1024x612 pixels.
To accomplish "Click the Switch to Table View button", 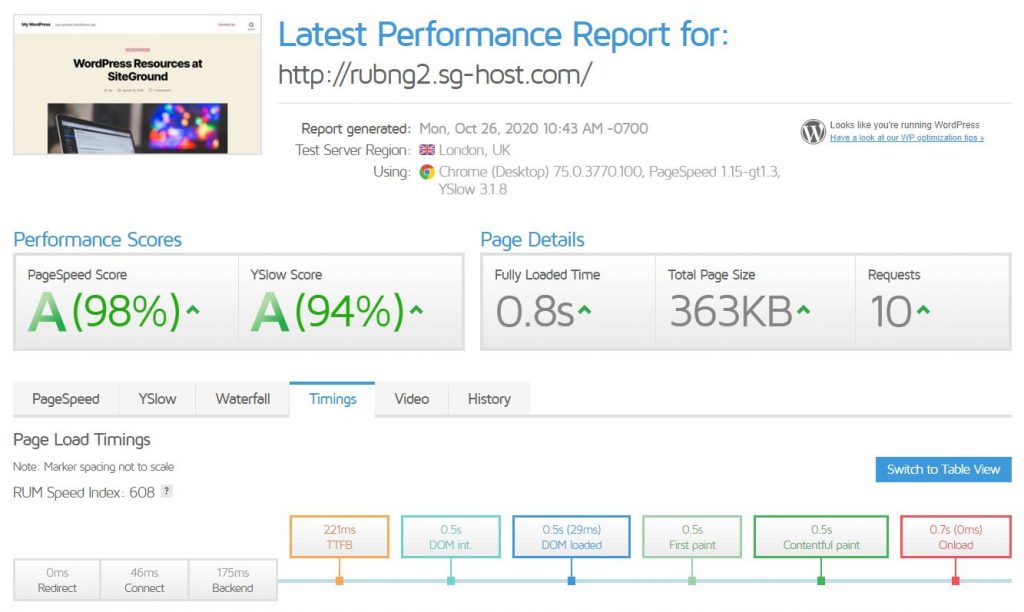I will point(942,469).
